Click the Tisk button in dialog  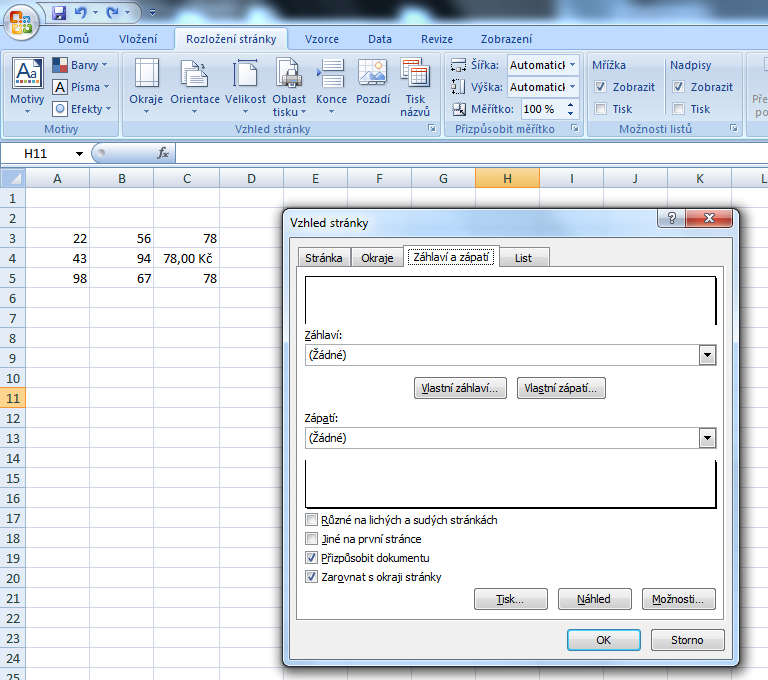510,599
